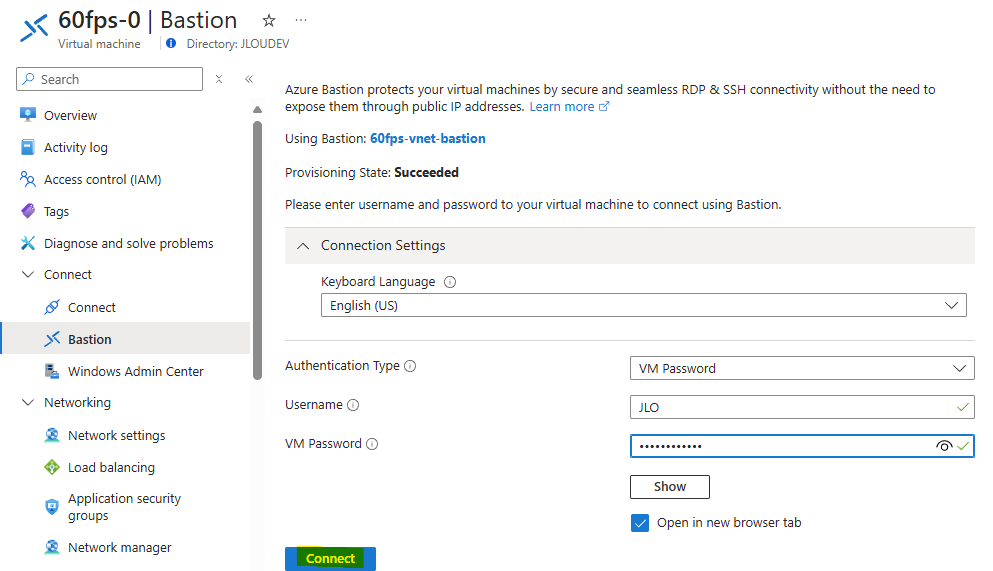
Task: Open Load balancing item
Action: pos(111,467)
